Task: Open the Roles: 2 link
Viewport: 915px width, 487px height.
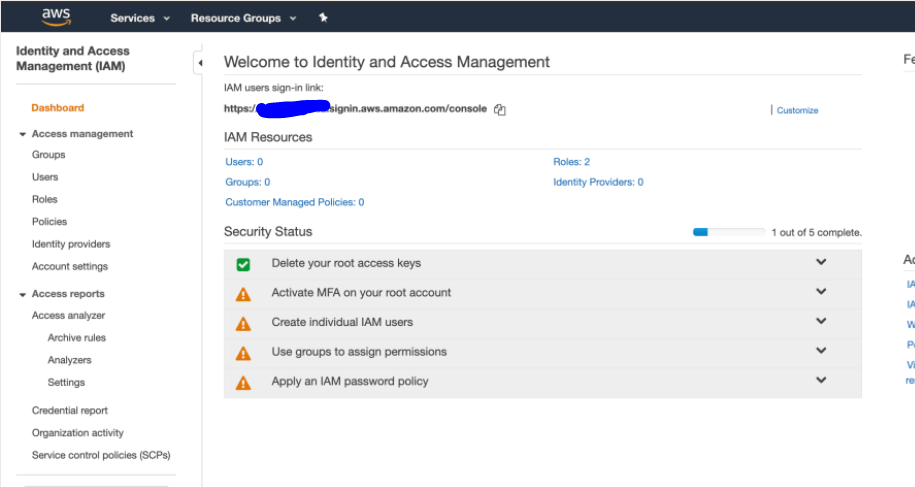Action: click(571, 162)
